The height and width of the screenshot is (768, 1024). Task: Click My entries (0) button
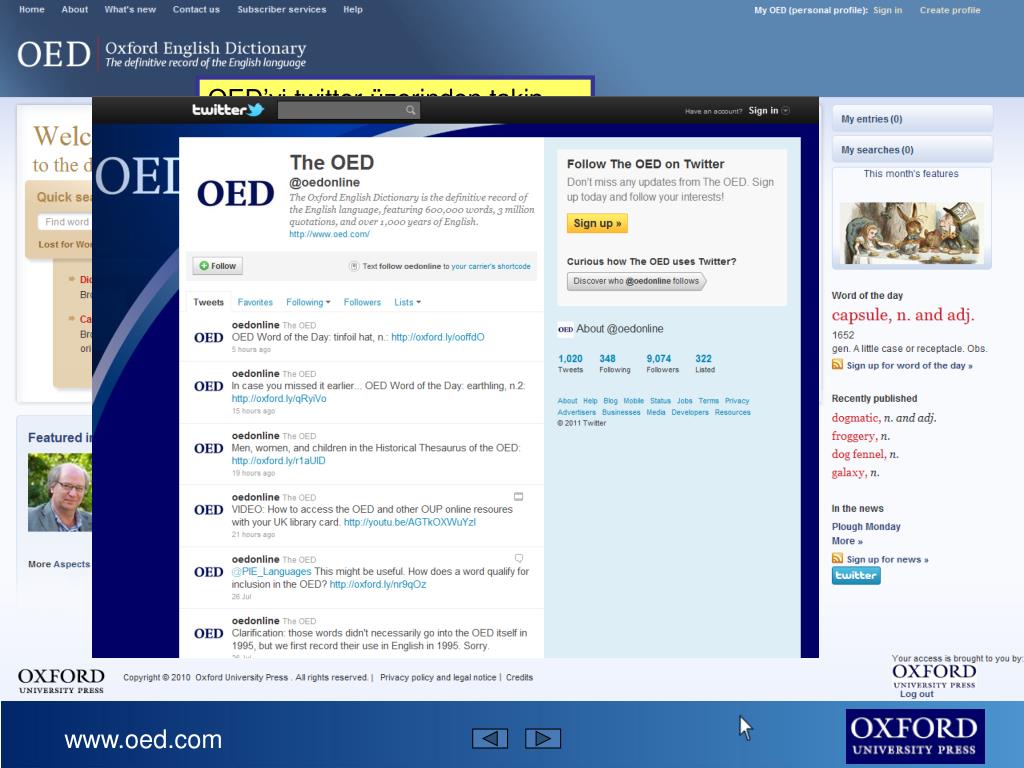pyautogui.click(x=912, y=119)
